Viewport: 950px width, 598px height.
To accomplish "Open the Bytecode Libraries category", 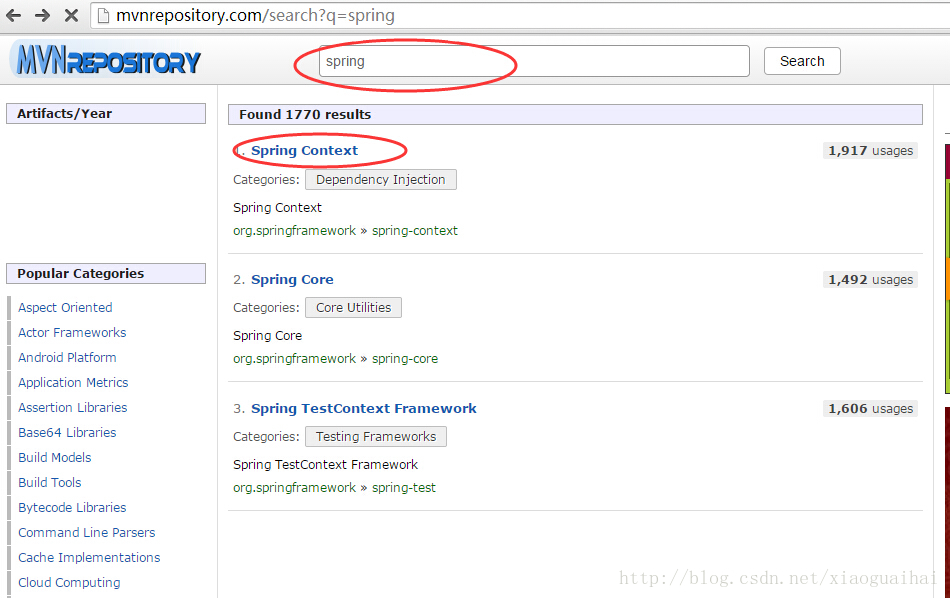I will pyautogui.click(x=72, y=508).
